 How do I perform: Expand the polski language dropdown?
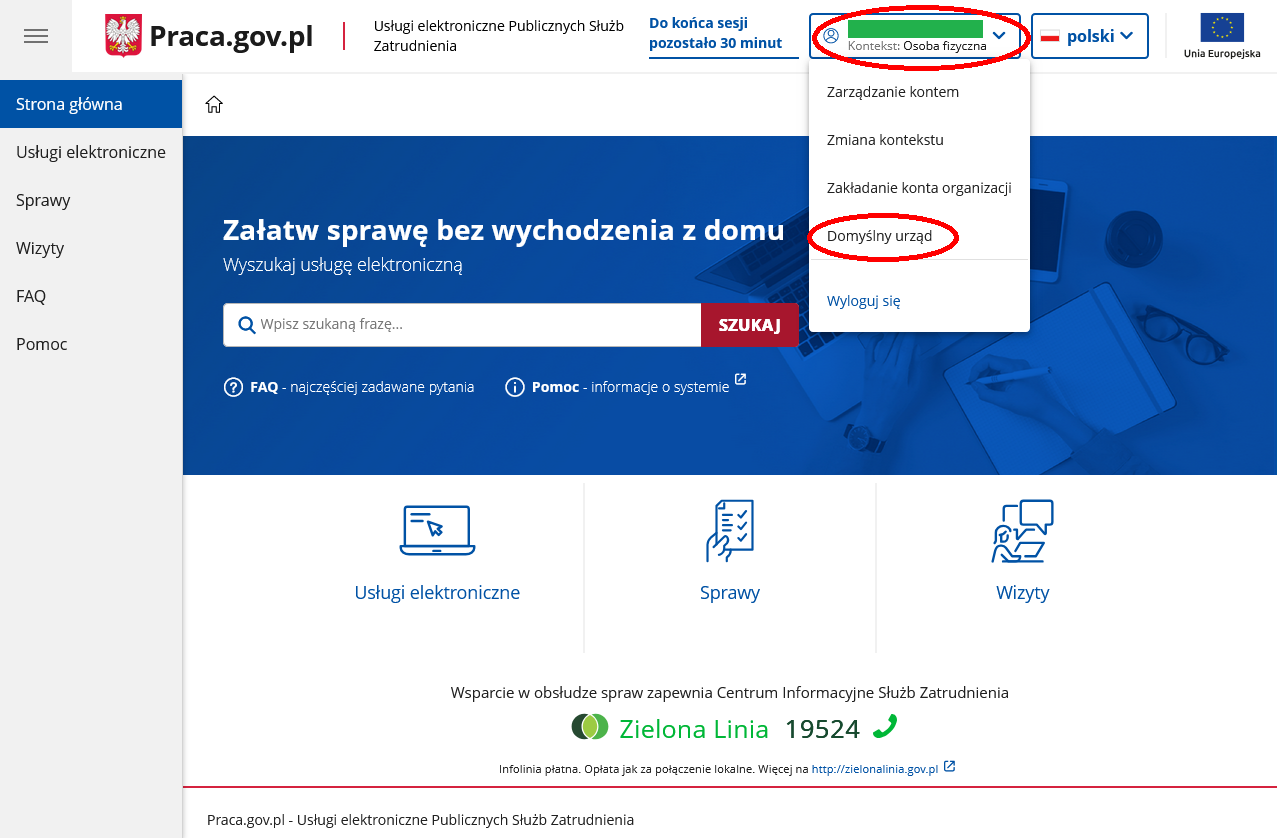point(1089,36)
